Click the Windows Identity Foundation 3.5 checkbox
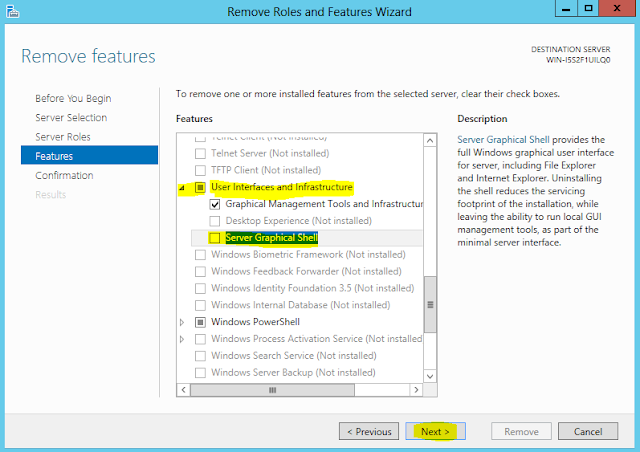The width and height of the screenshot is (640, 452). coord(200,288)
